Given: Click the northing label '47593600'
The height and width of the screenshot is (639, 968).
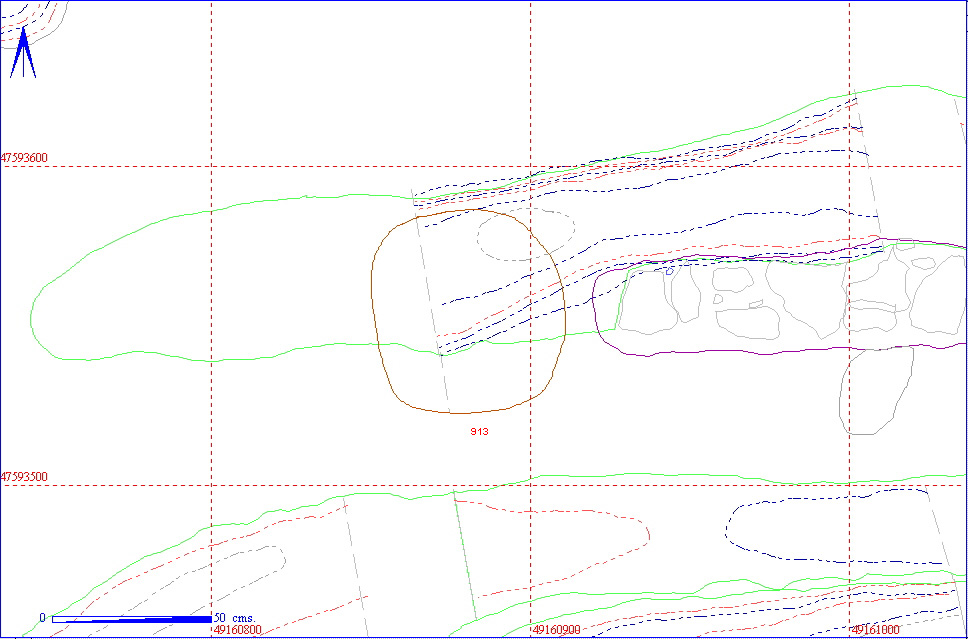Looking at the screenshot, I should [x=25, y=158].
